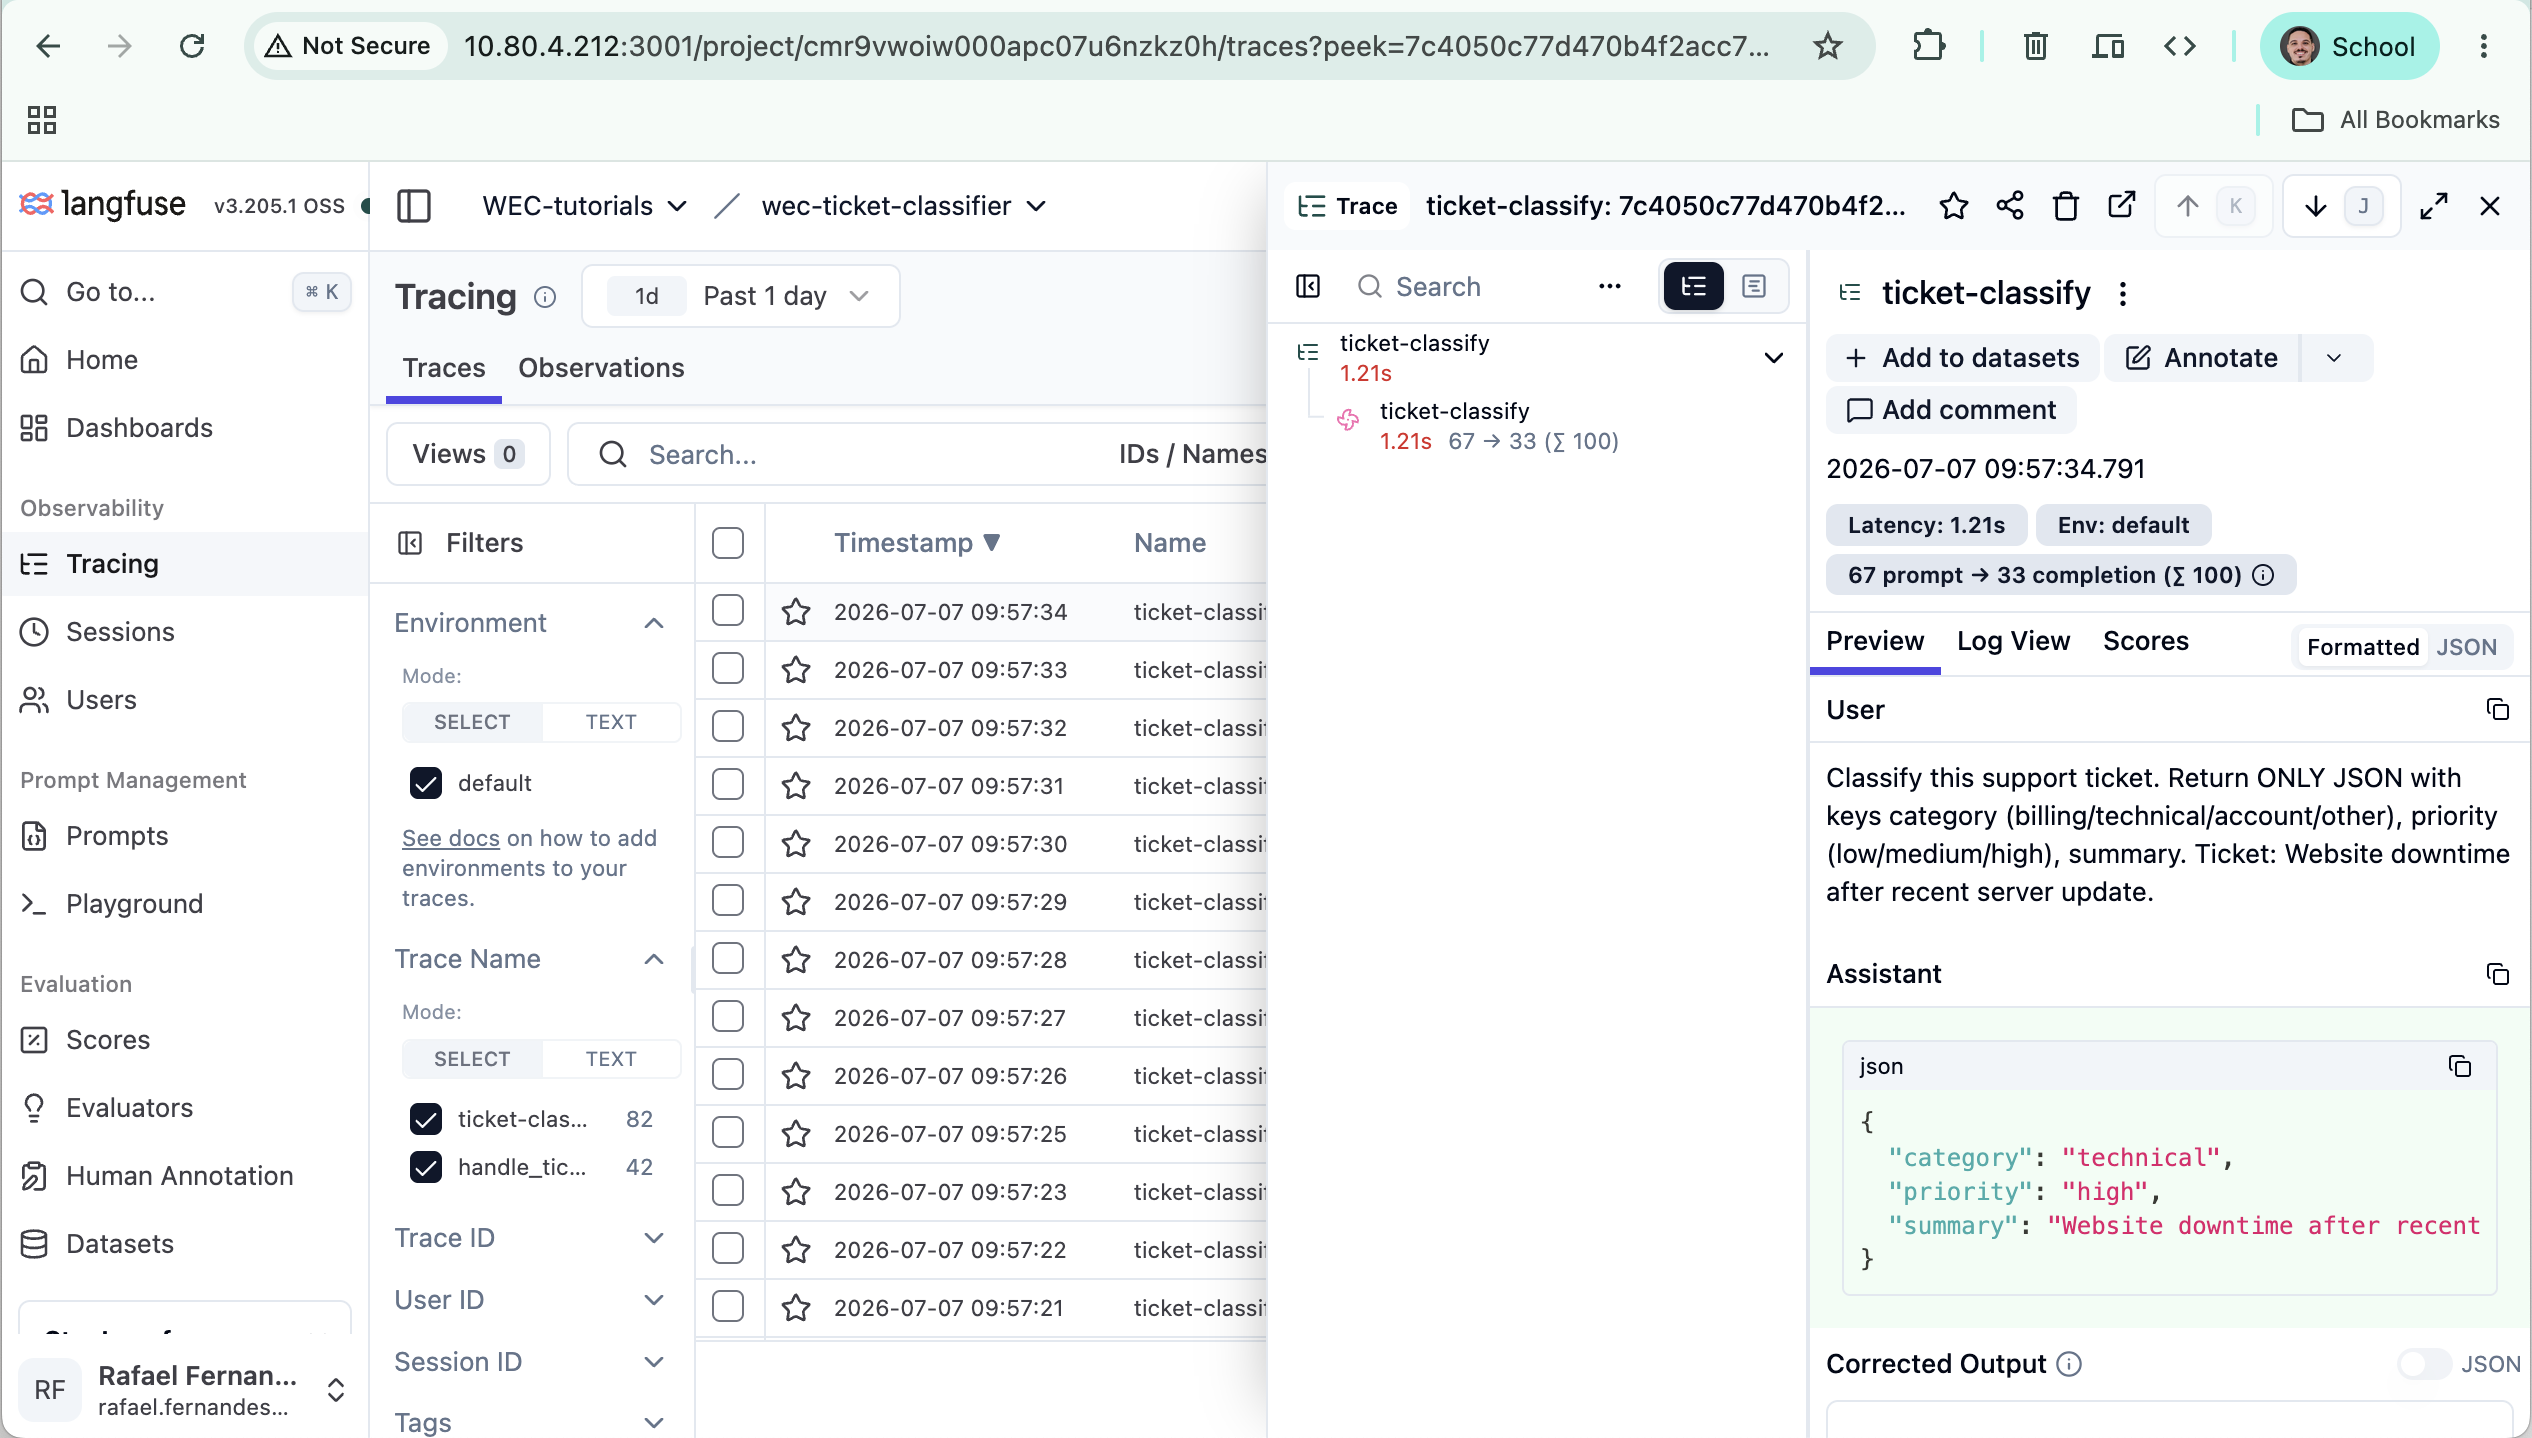Click the share trace icon
This screenshot has height=1438, width=2532.
2009,206
